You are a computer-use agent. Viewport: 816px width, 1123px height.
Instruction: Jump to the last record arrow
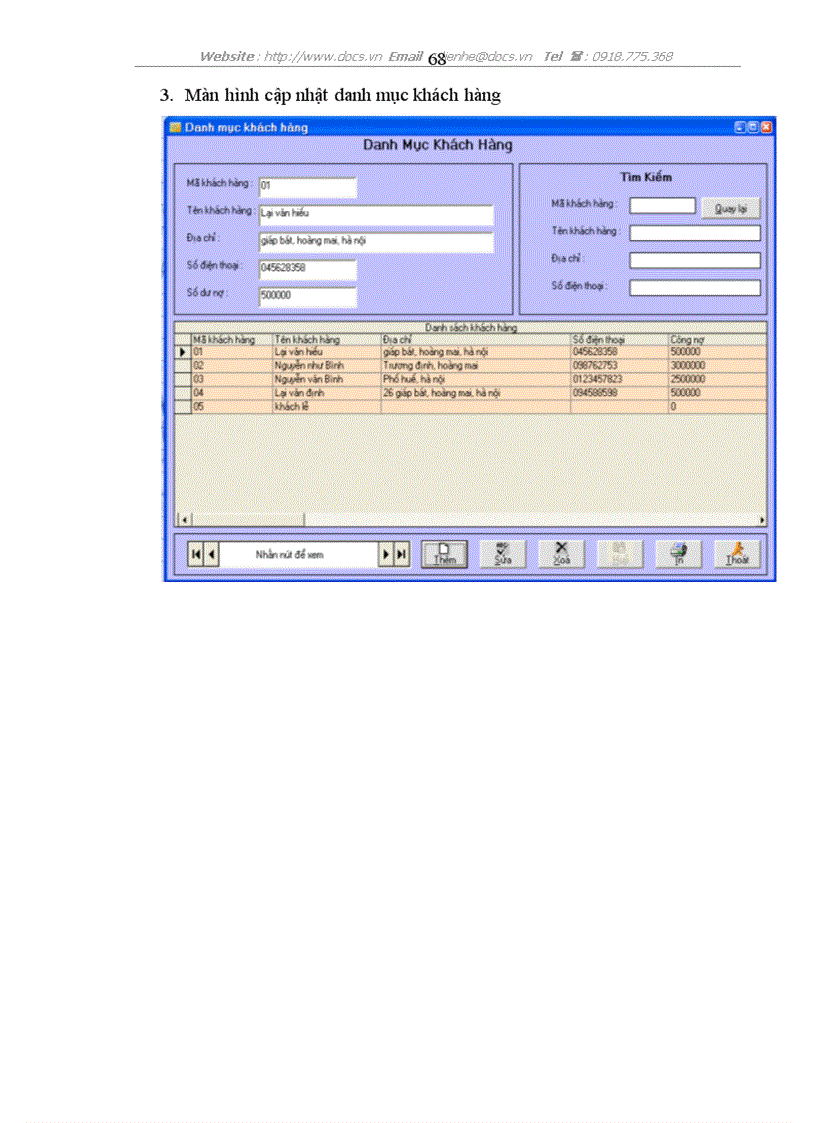coord(401,554)
